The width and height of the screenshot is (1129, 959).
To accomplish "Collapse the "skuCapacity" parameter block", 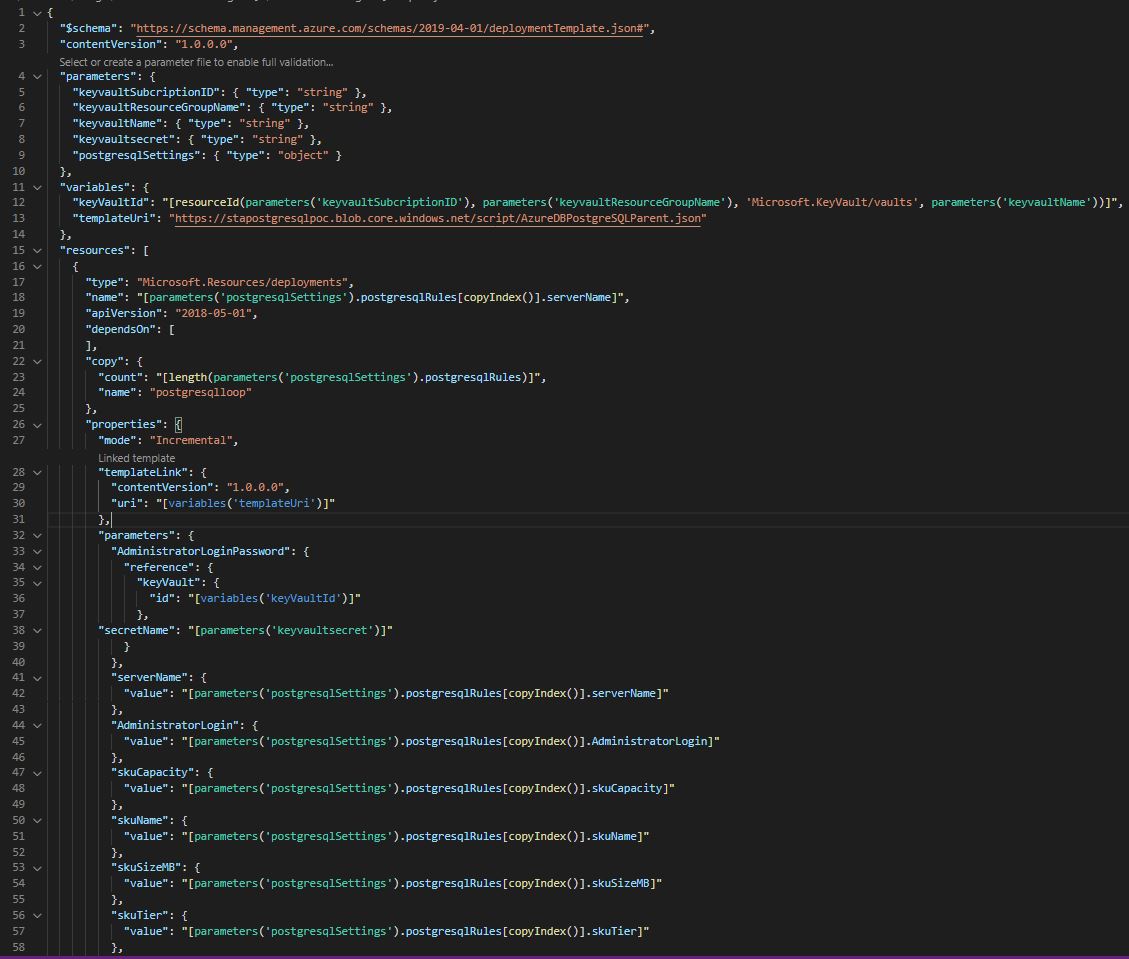I will 37,771.
